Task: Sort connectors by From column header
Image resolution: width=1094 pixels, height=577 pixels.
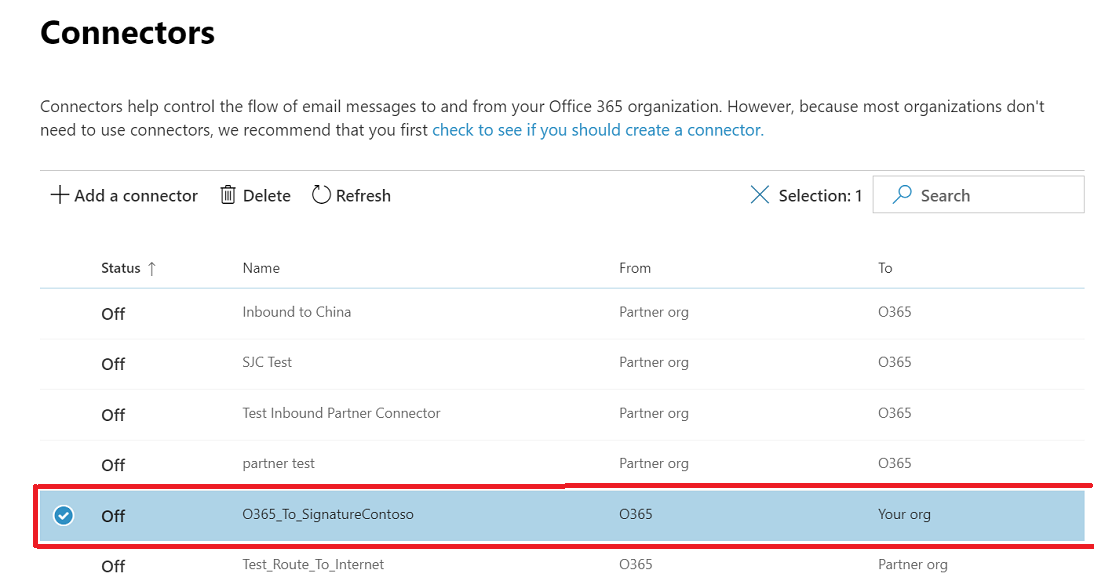Action: coord(635,268)
